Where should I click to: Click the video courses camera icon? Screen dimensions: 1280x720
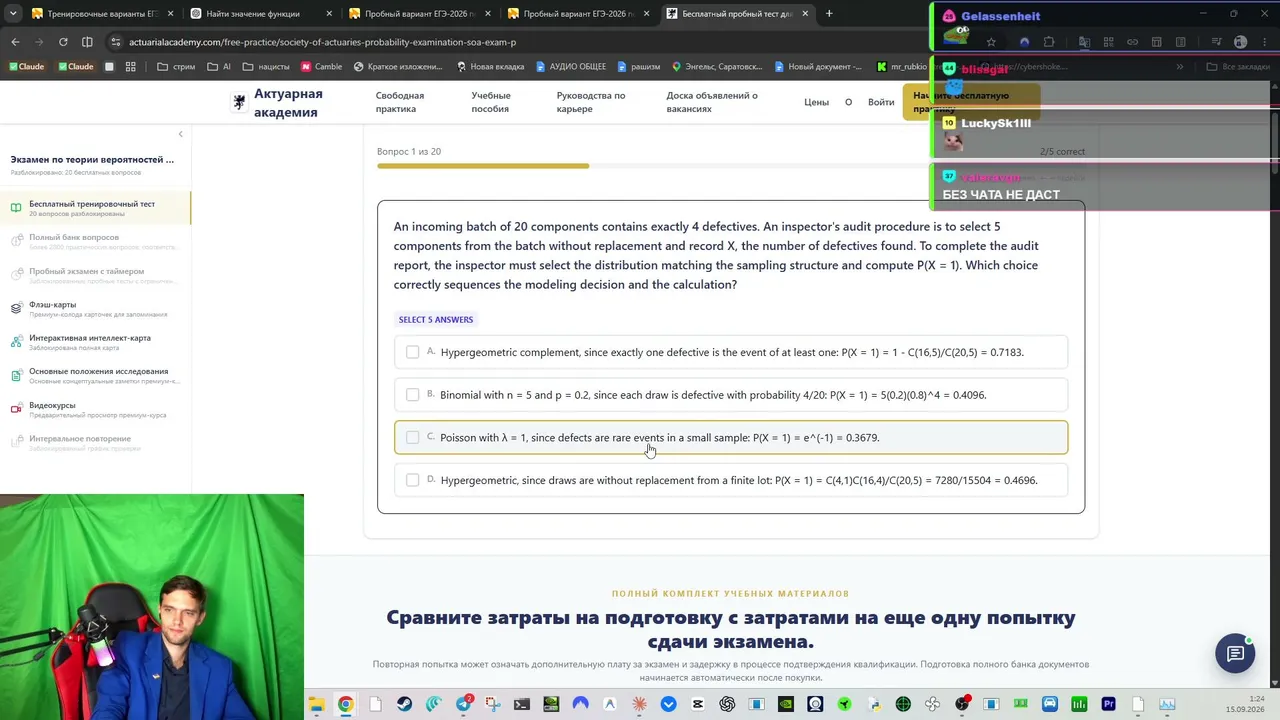point(16,409)
